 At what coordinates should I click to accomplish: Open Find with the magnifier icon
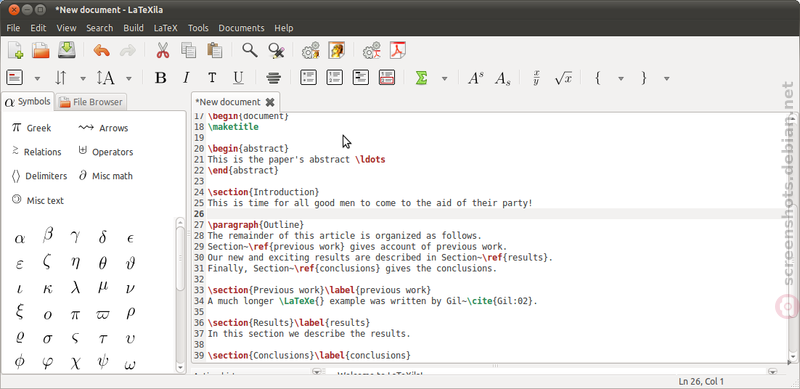point(249,50)
